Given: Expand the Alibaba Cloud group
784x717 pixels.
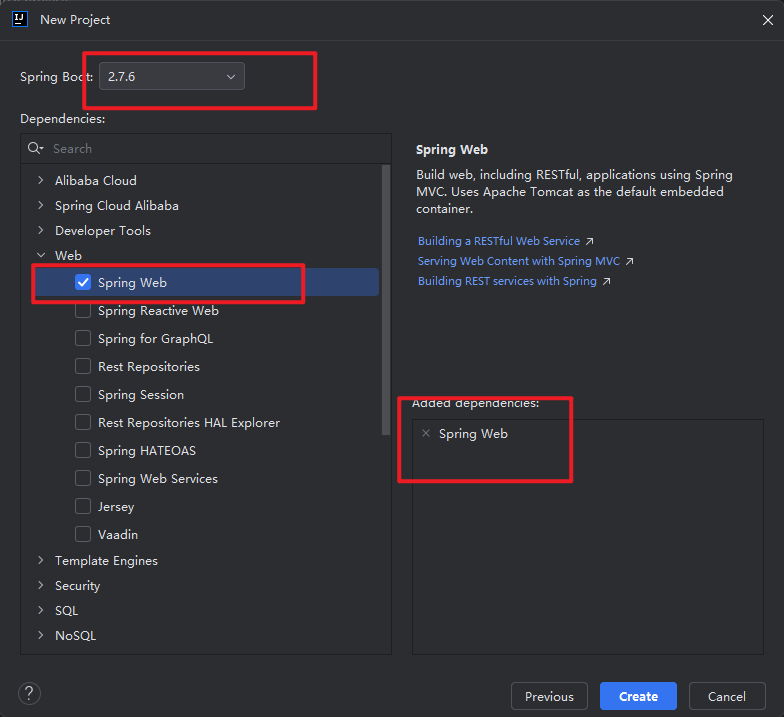Looking at the screenshot, I should [41, 180].
